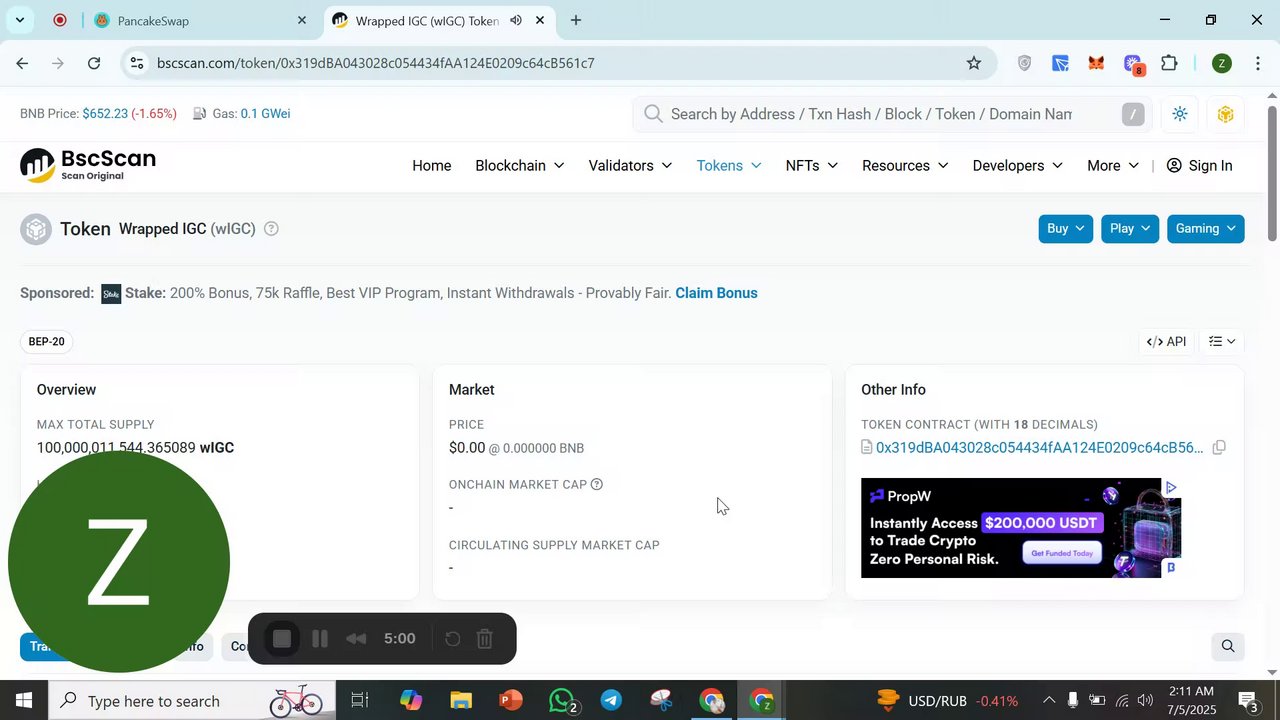Copy the token contract address
Screen dimensions: 1280x720
[1219, 448]
